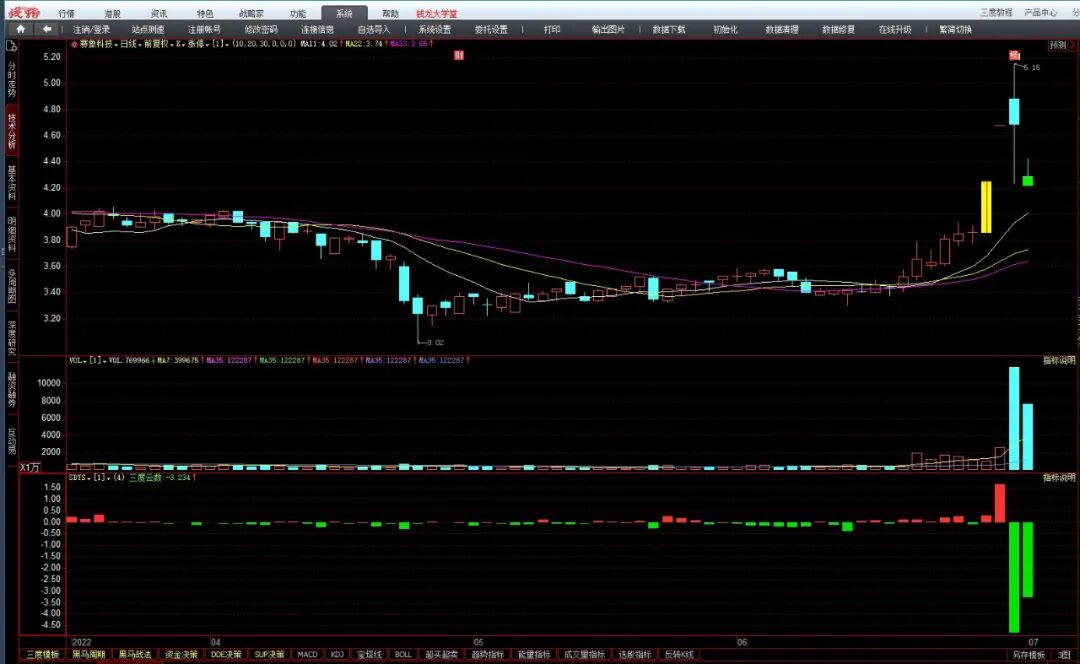Click 打印 in the toolbar
This screenshot has width=1080, height=664.
coord(552,30)
